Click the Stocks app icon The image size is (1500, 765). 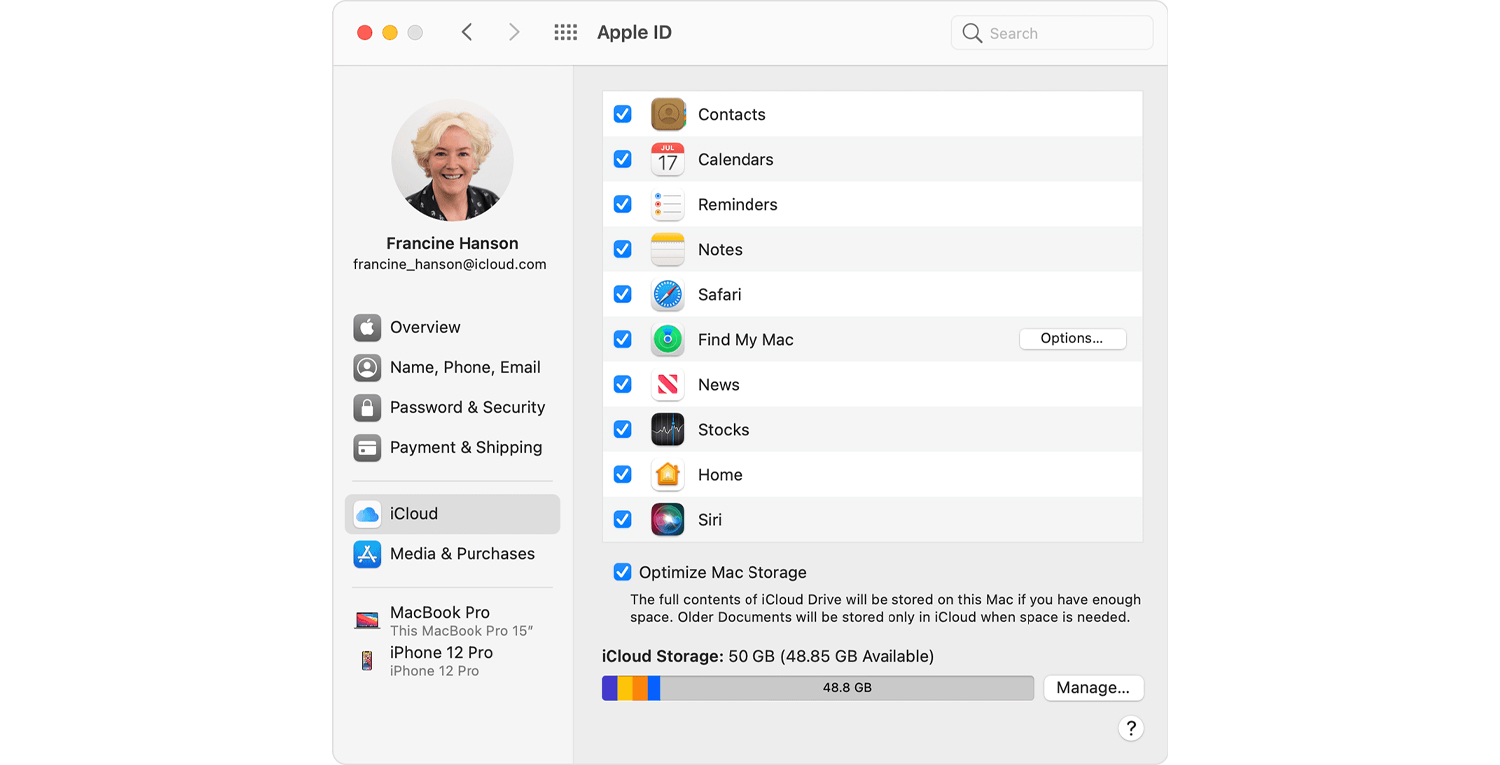(668, 429)
